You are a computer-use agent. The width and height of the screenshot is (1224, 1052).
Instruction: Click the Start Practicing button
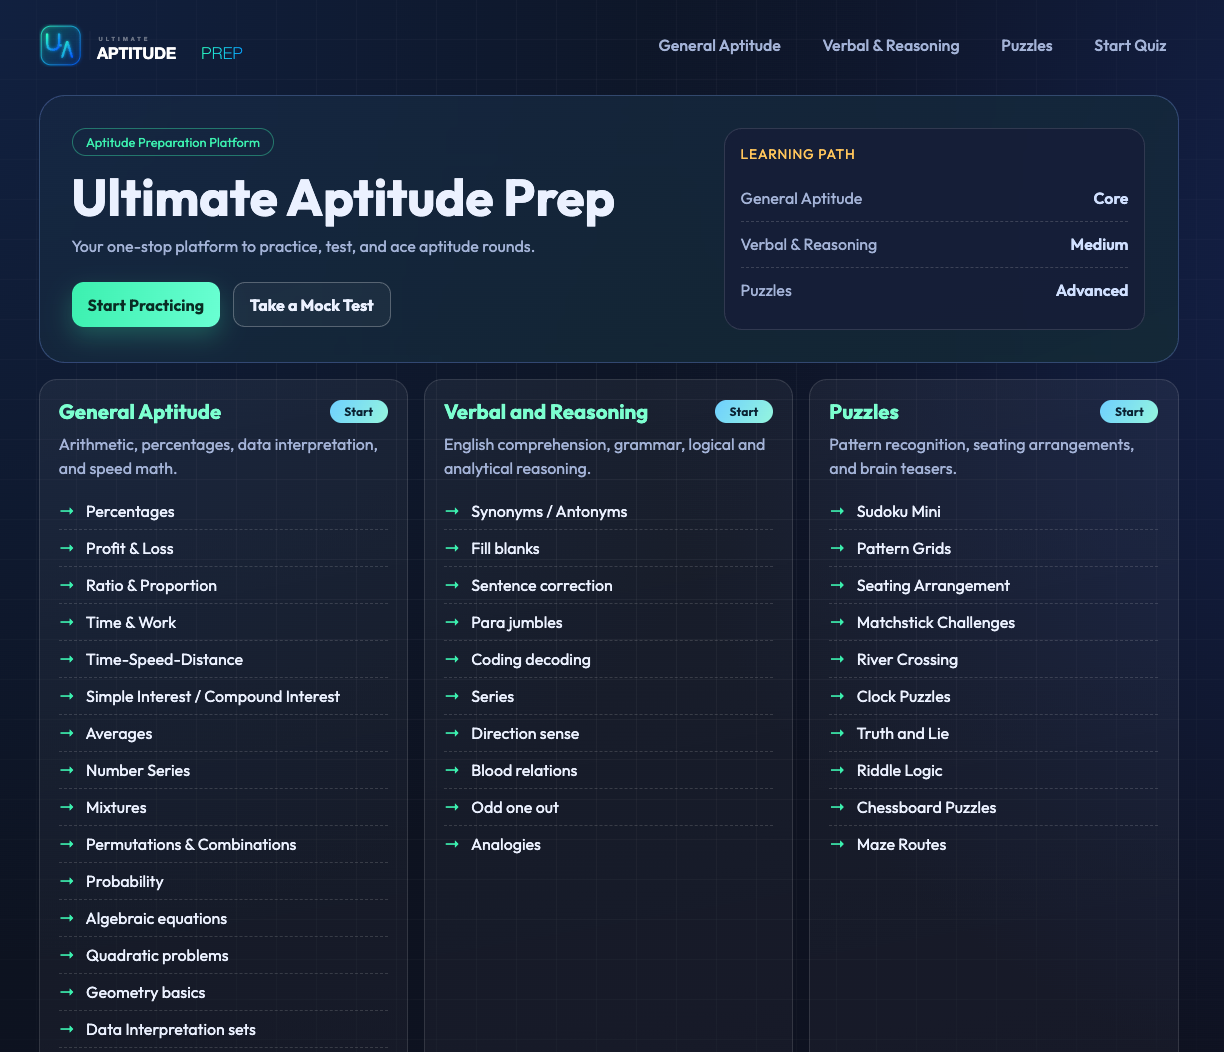tap(145, 304)
